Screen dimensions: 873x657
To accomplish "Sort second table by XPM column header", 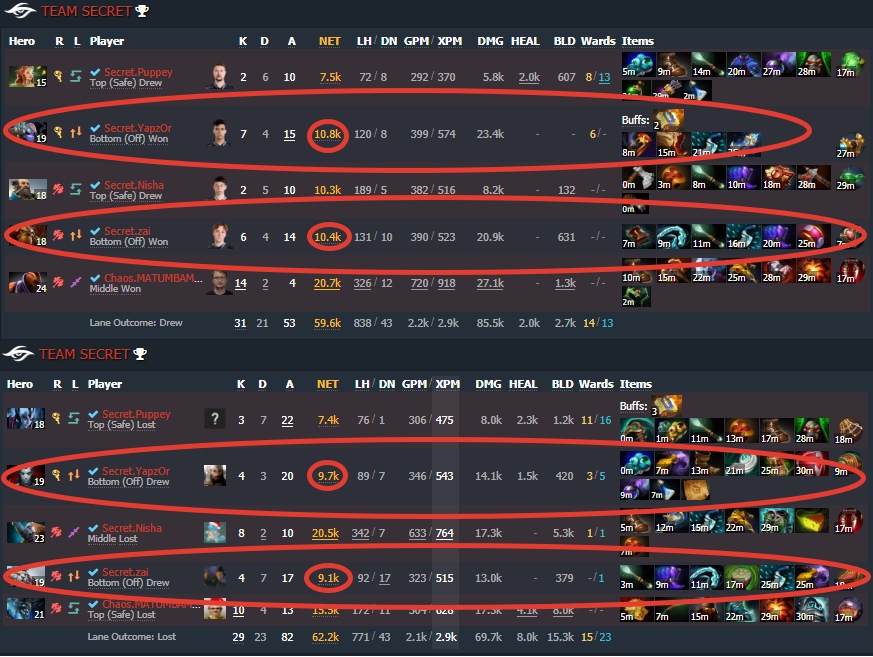I will click(x=448, y=384).
